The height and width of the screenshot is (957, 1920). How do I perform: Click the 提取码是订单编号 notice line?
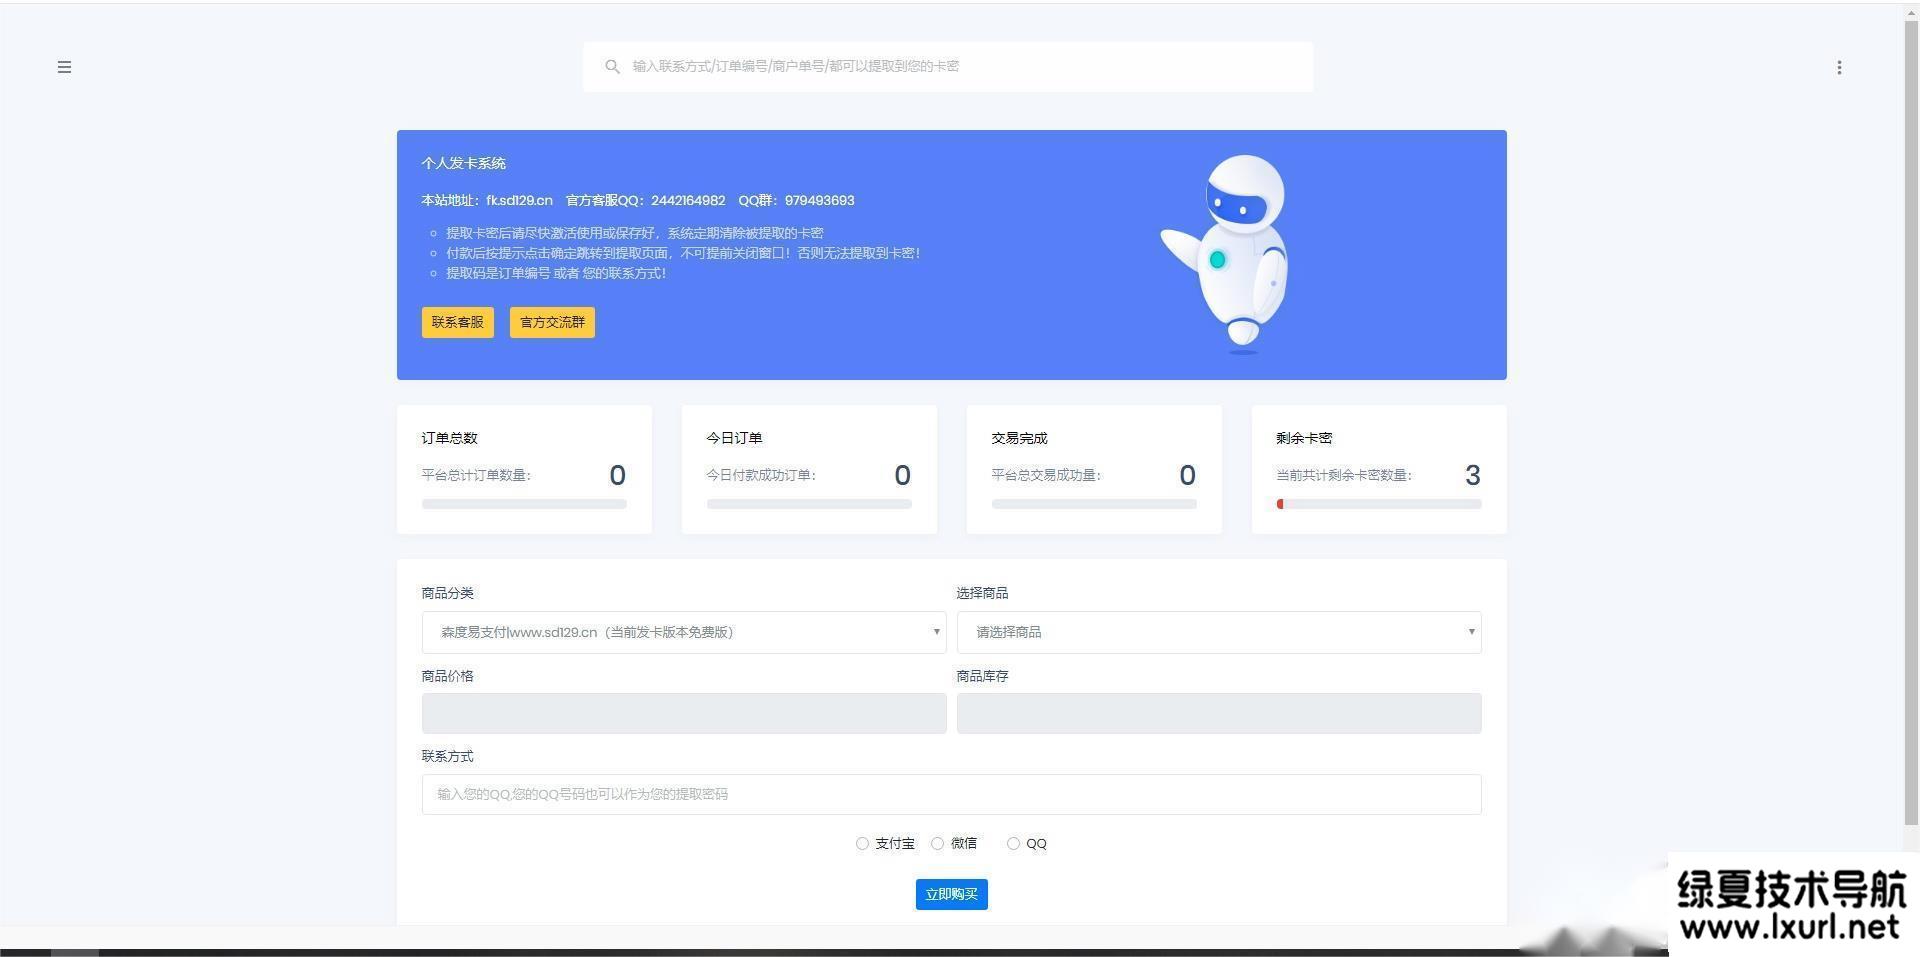tap(556, 273)
